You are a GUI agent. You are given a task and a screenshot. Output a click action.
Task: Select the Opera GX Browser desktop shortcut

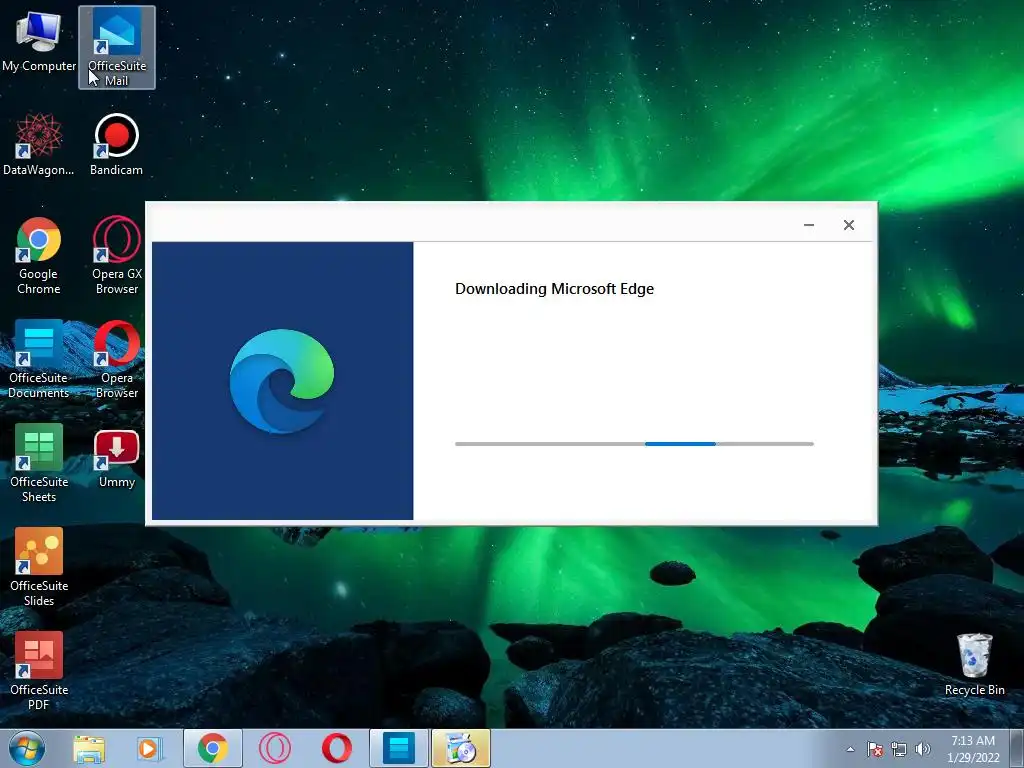tap(117, 255)
